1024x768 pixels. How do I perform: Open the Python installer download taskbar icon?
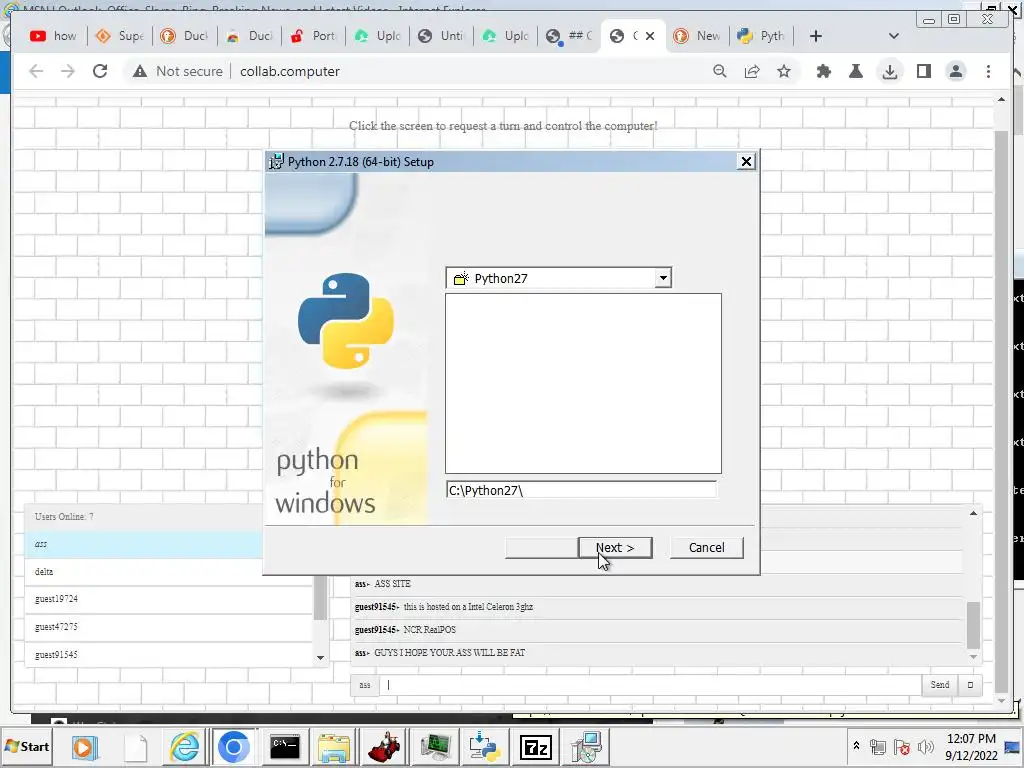[485, 747]
